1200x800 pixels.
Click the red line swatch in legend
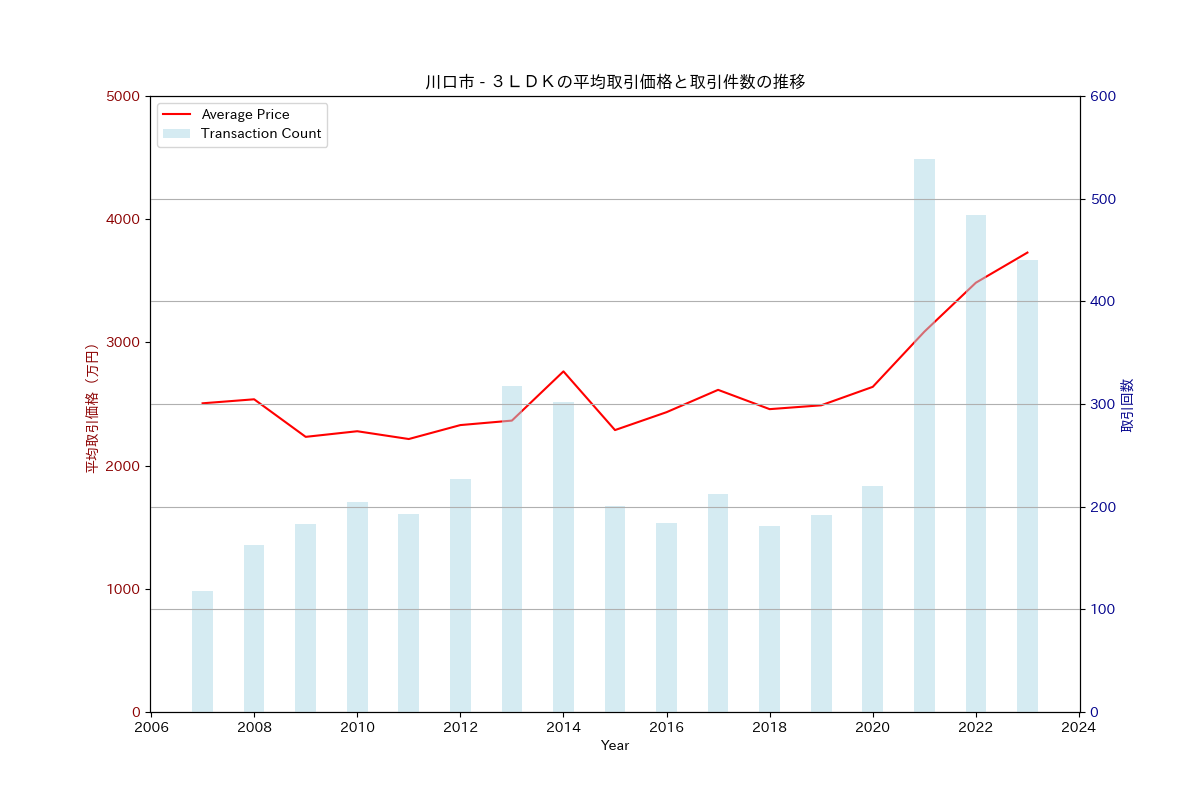(176, 115)
